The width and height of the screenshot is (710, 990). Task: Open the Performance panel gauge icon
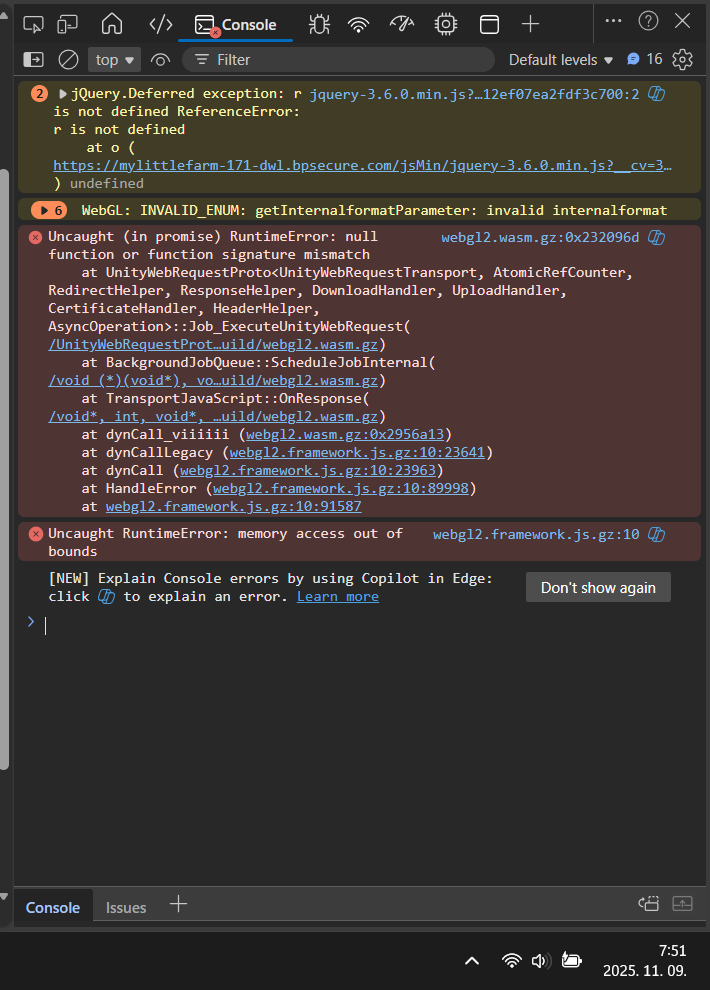401,24
